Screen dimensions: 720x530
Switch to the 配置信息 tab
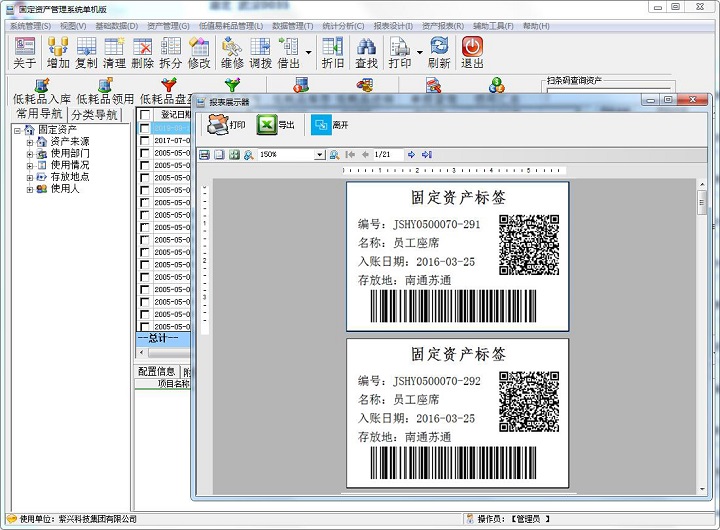pos(157,371)
